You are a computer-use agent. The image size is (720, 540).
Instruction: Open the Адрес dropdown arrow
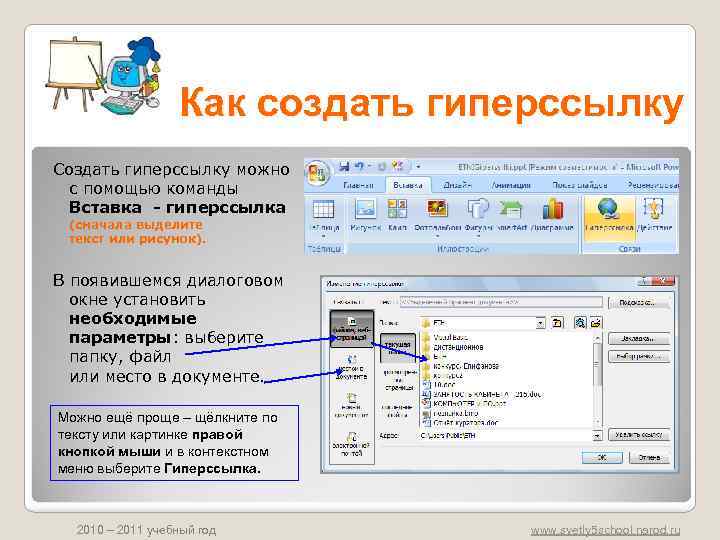[597, 435]
